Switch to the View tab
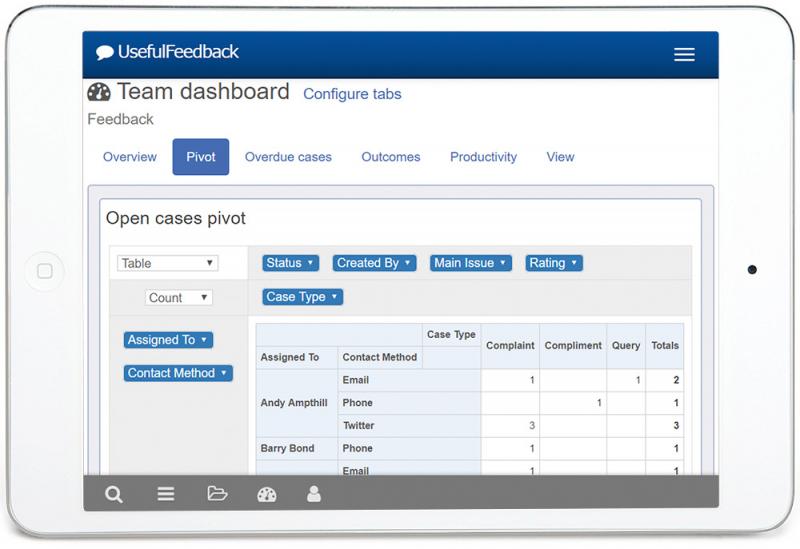Image resolution: width=800 pixels, height=549 pixels. tap(560, 157)
